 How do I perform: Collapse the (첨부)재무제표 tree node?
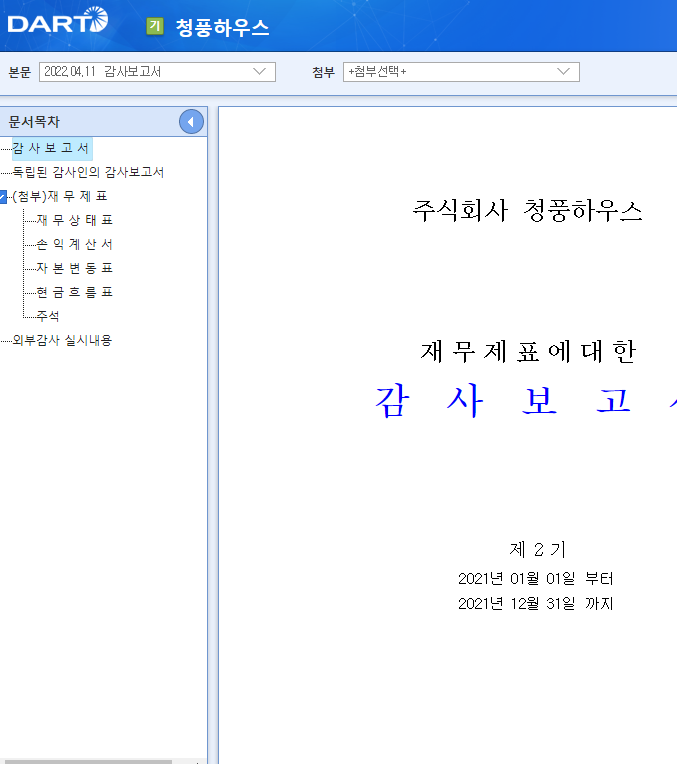(x=3, y=197)
